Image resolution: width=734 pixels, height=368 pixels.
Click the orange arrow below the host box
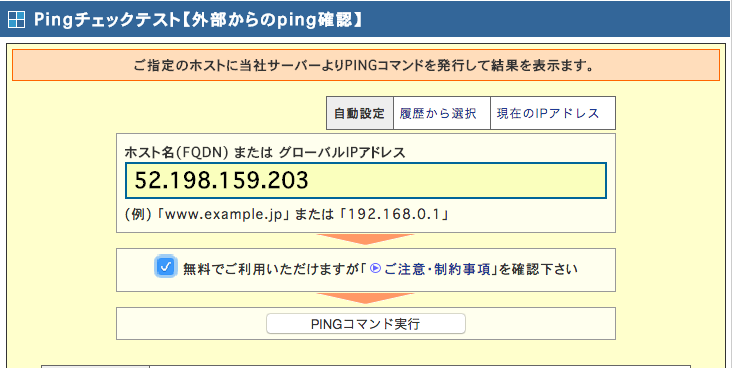click(365, 239)
